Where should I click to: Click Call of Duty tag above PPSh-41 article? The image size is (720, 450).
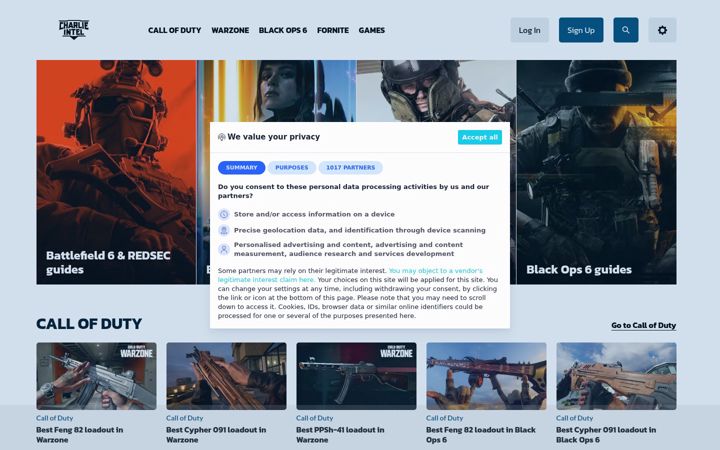pyautogui.click(x=315, y=418)
